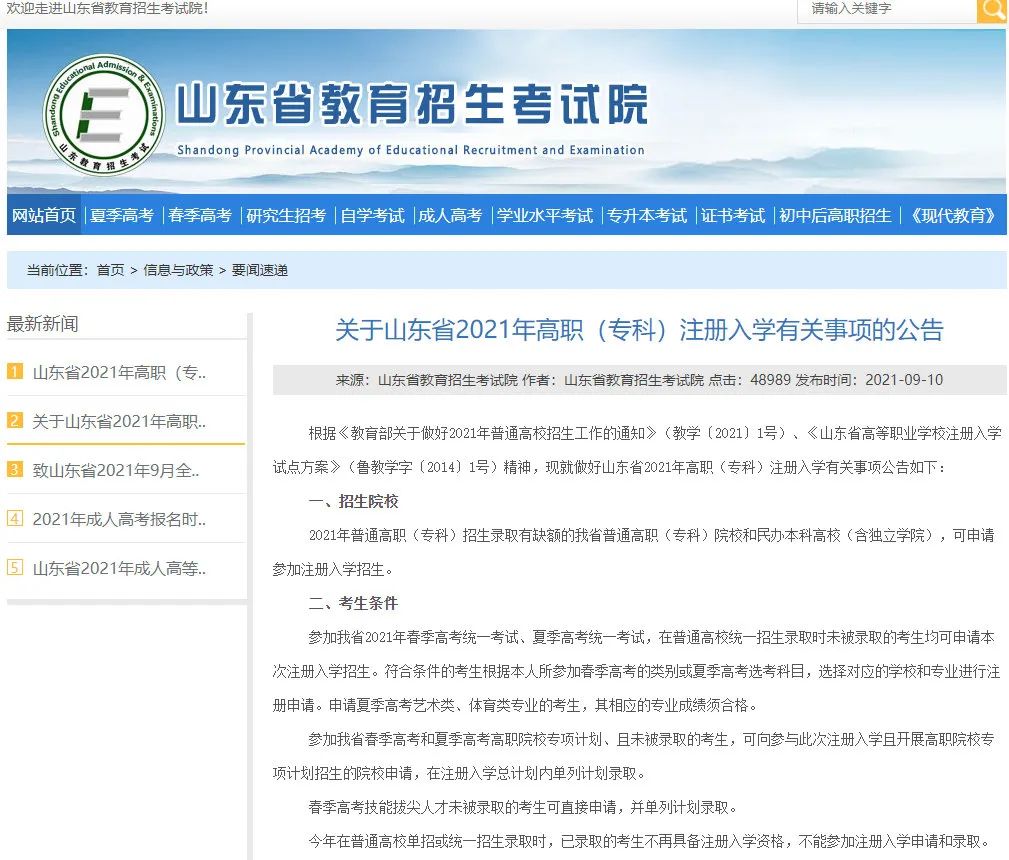This screenshot has width=1009, height=860.
Task: Go to 首页 in the breadcrumb
Action: (x=110, y=270)
